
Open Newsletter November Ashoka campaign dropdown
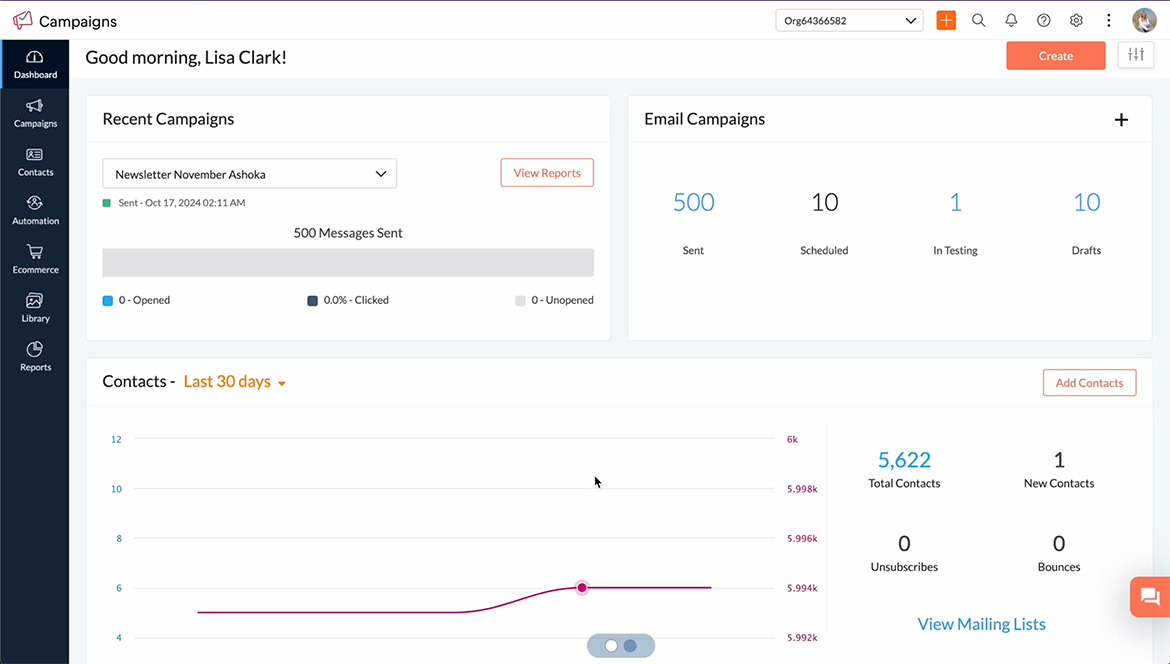pos(249,174)
